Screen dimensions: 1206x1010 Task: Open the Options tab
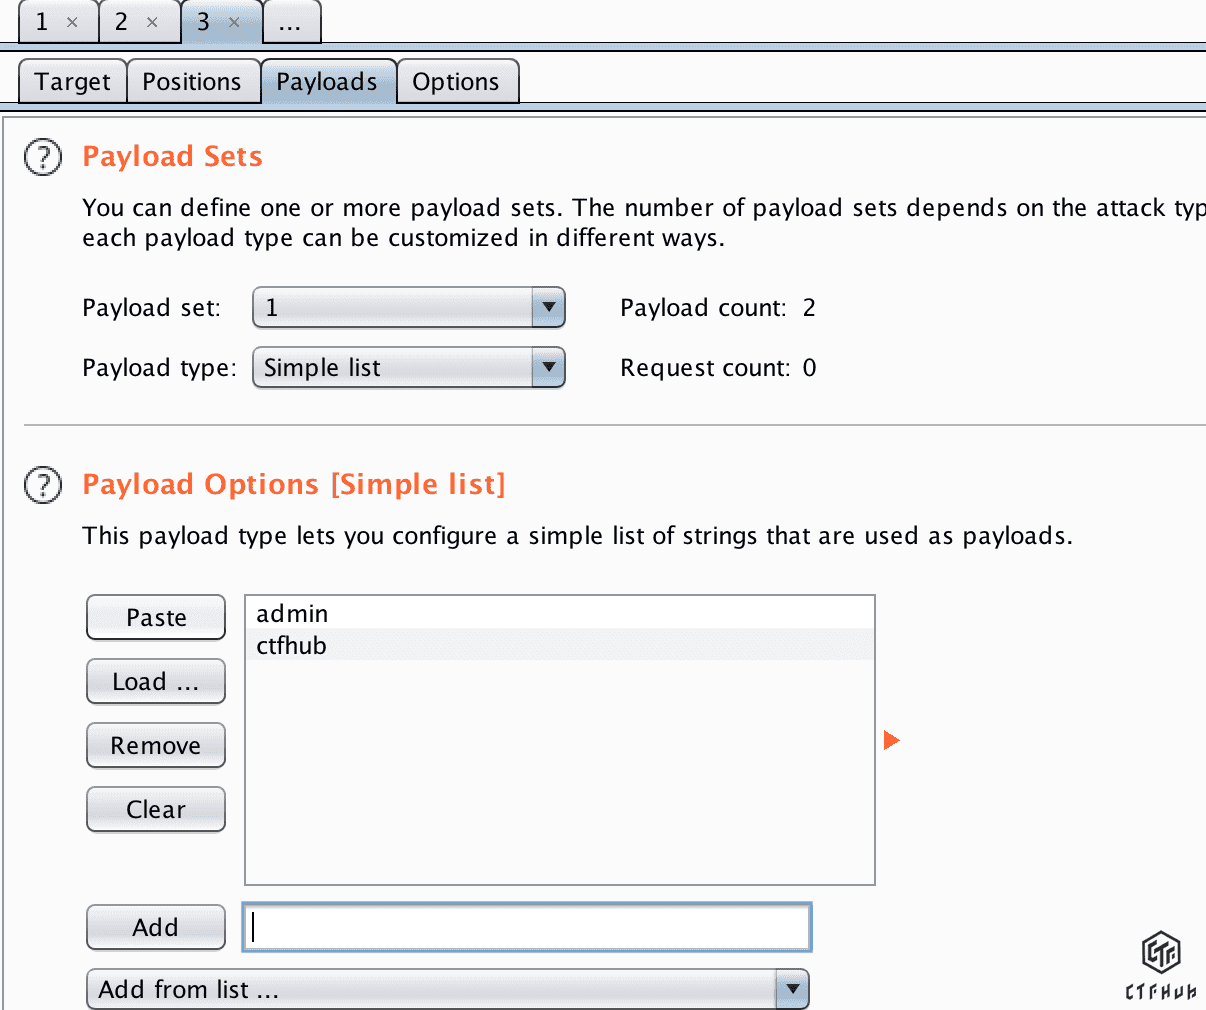click(x=456, y=82)
